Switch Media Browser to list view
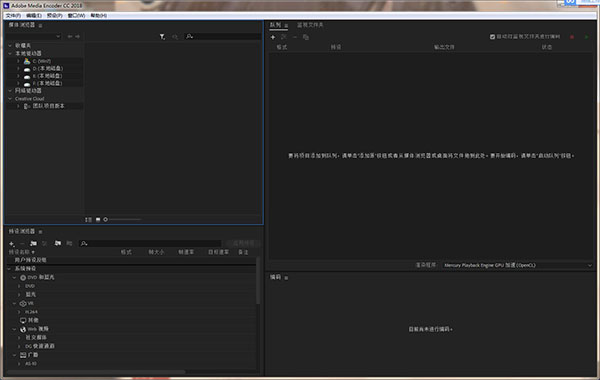 tap(88, 220)
